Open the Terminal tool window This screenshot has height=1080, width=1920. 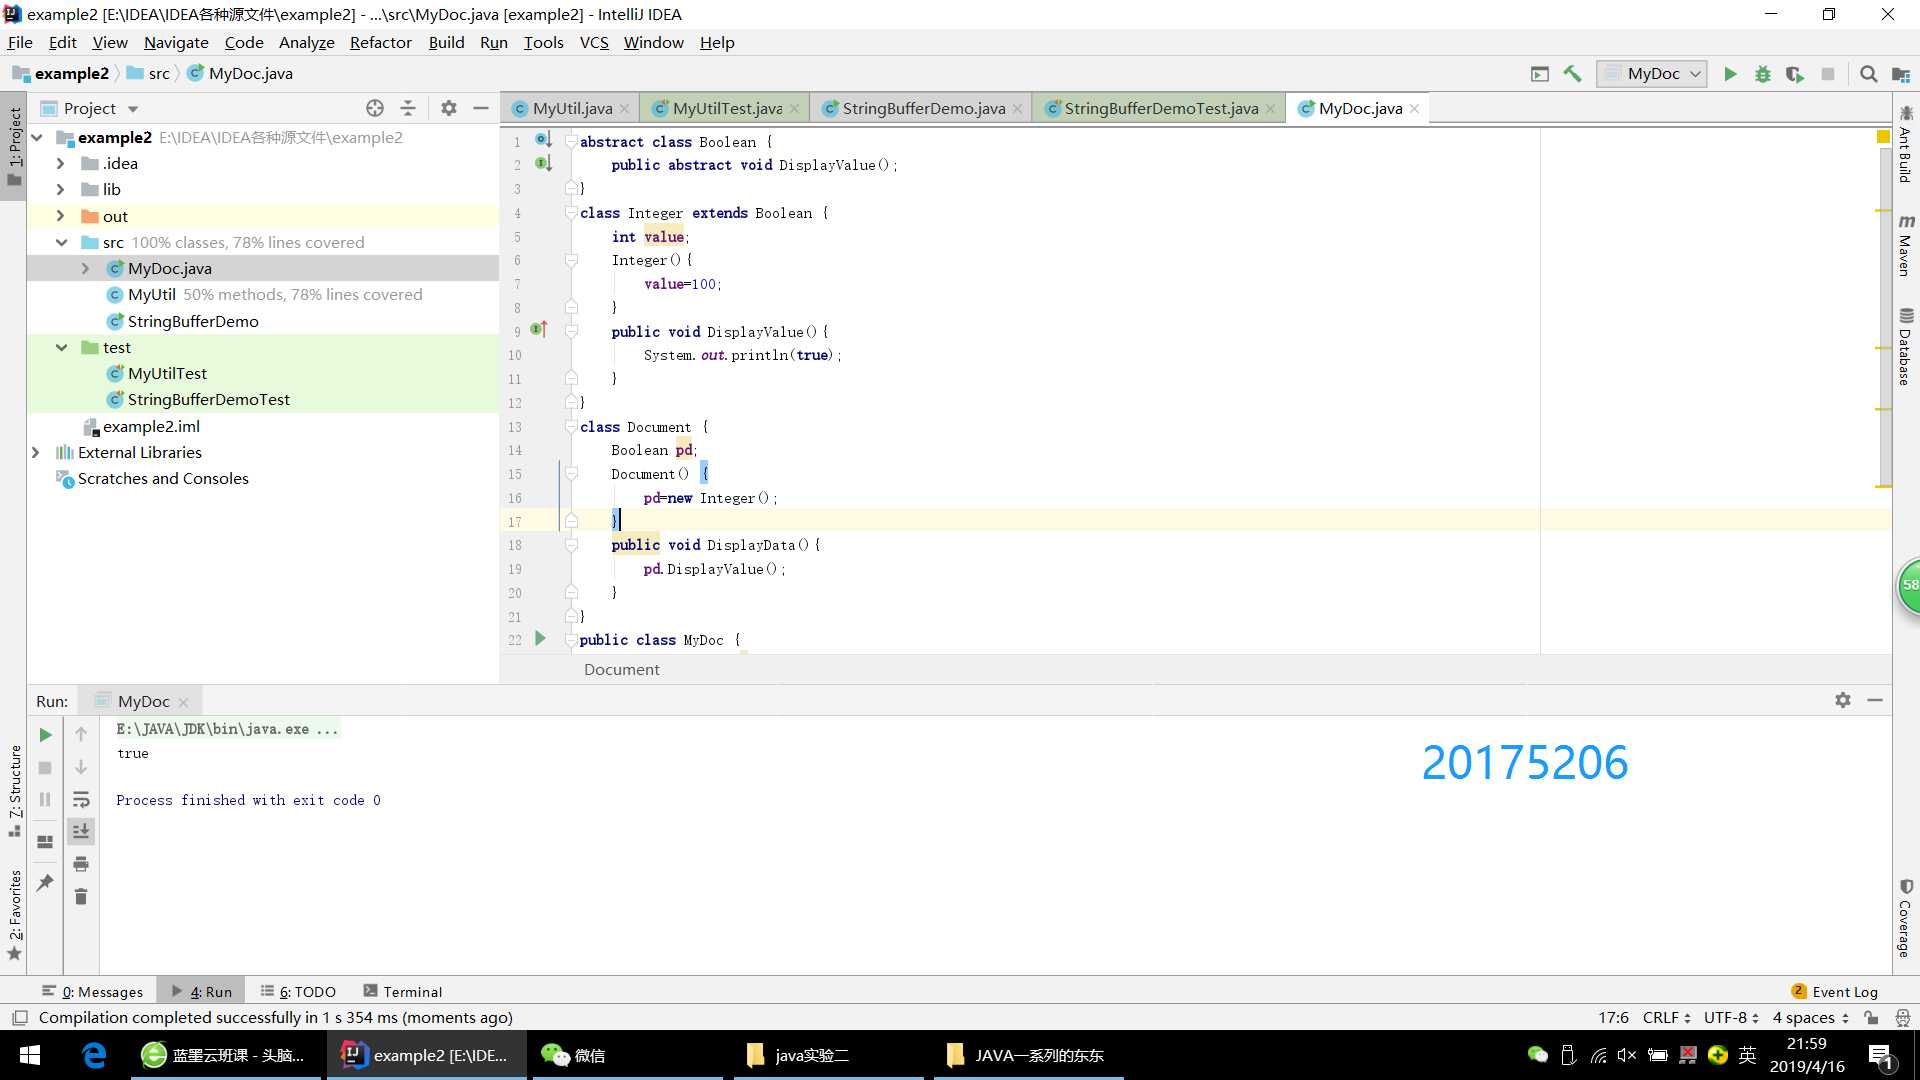click(403, 991)
